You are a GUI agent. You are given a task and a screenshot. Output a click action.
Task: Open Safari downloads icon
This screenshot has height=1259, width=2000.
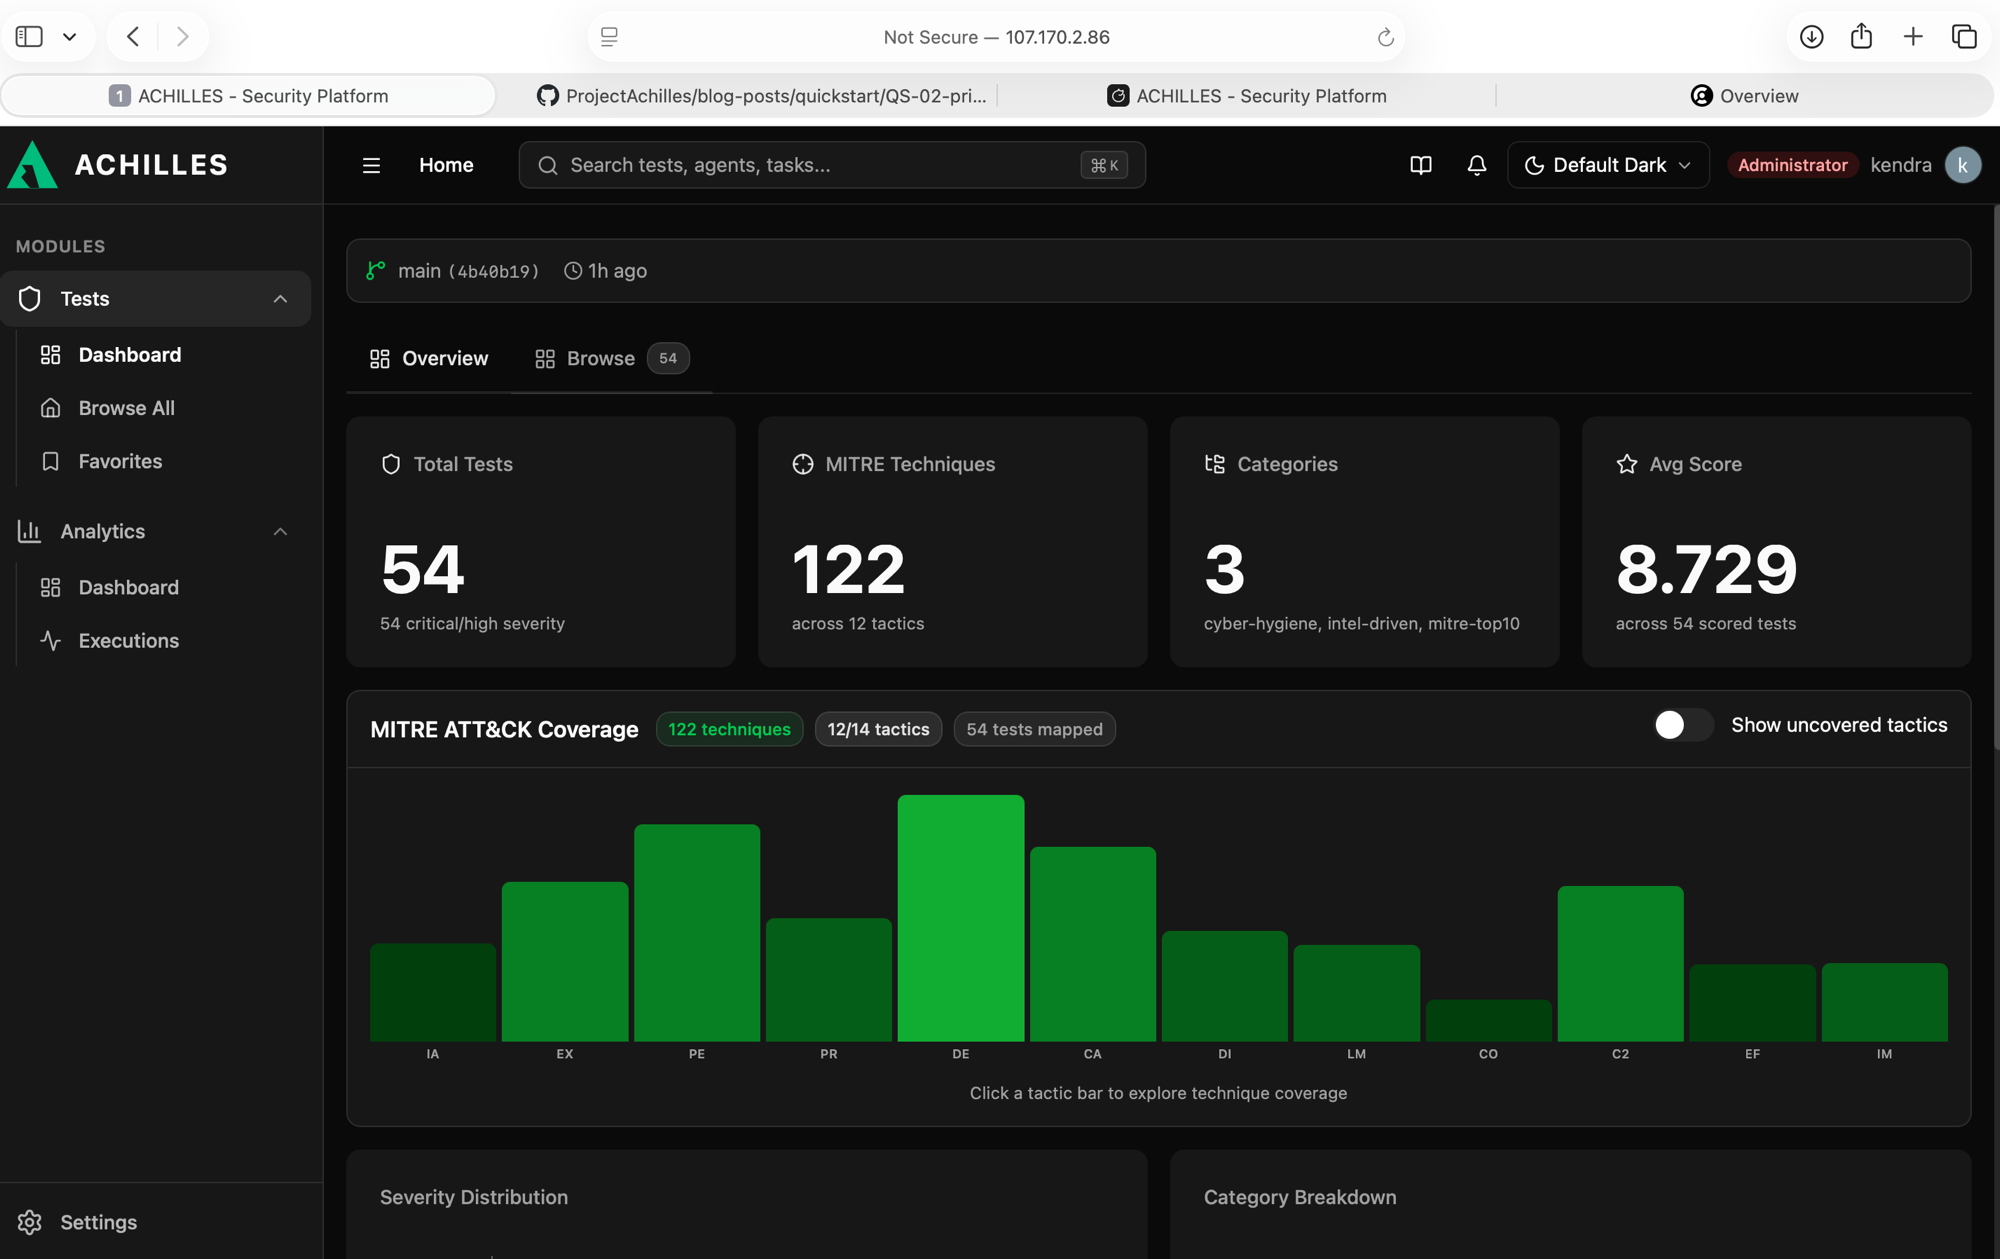click(1811, 37)
